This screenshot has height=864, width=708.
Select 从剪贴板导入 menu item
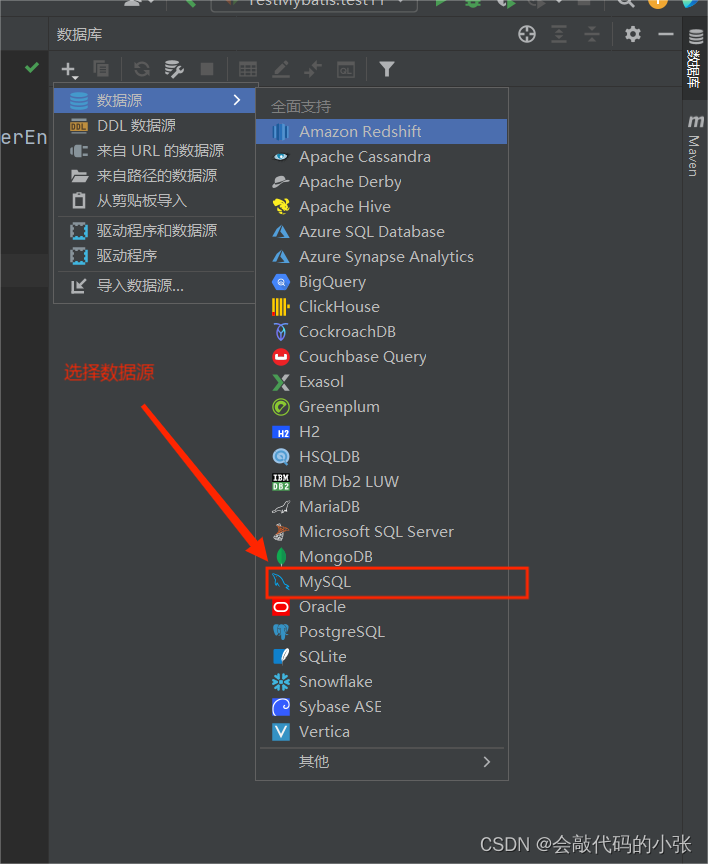(155, 201)
